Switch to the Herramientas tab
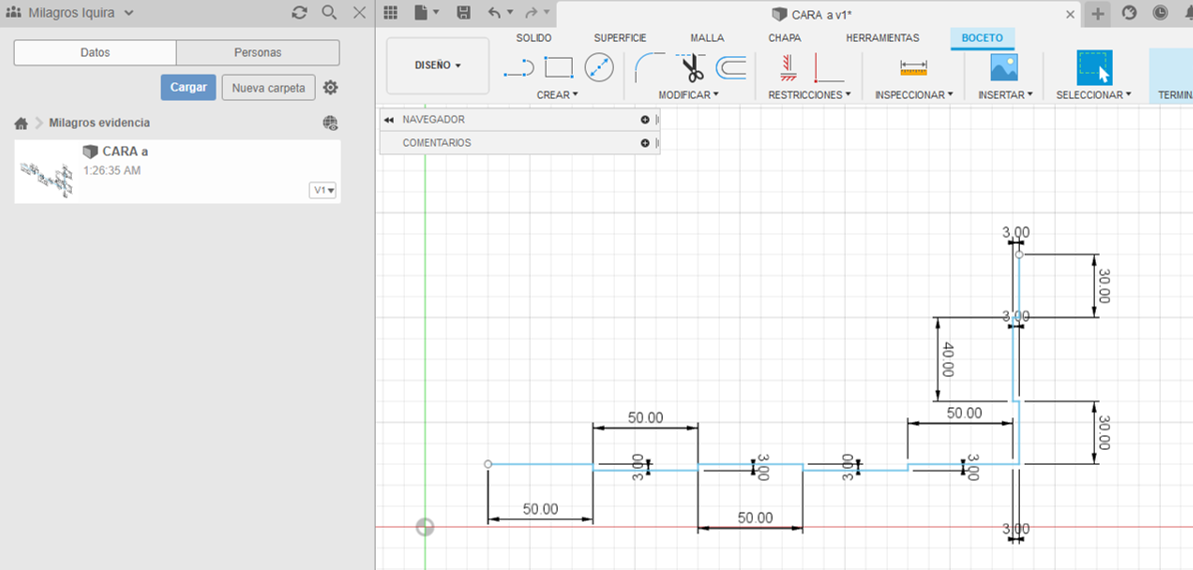Image resolution: width=1193 pixels, height=570 pixels. coord(883,38)
